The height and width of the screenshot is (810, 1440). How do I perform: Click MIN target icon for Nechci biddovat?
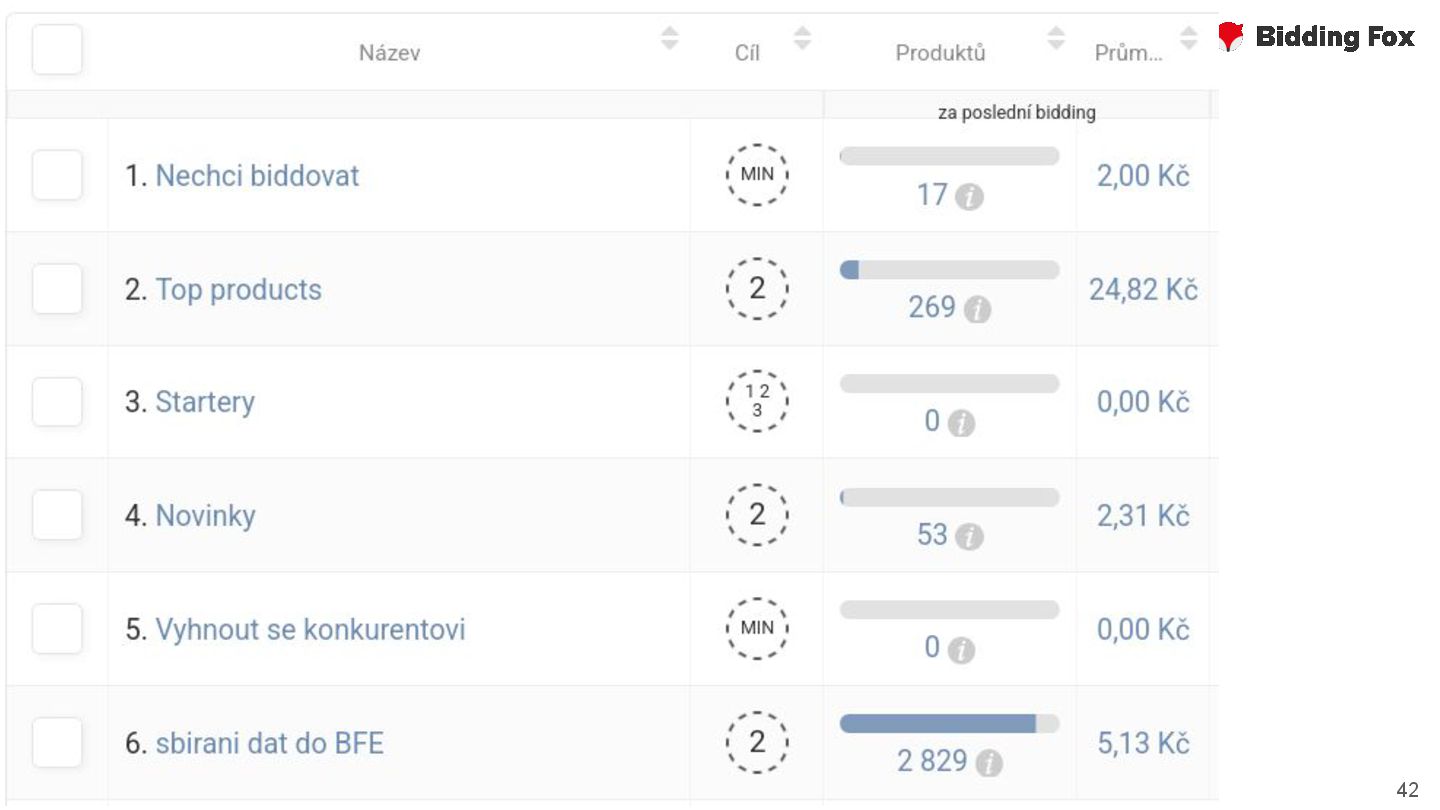(x=757, y=175)
